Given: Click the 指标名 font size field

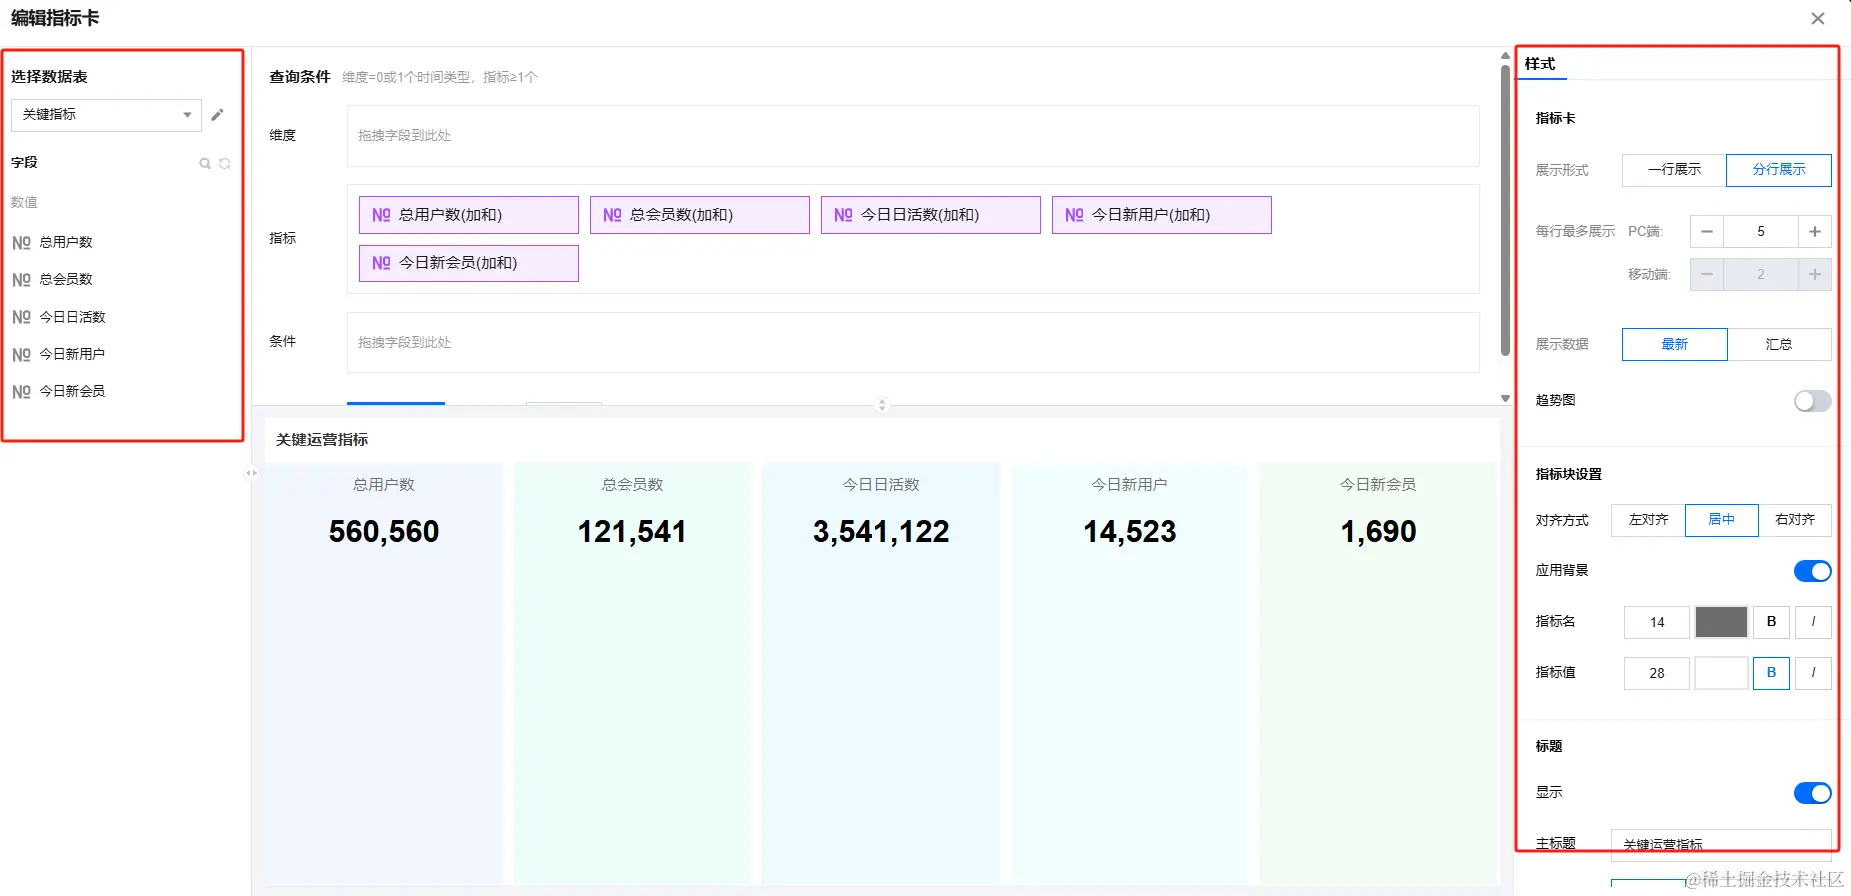Looking at the screenshot, I should click(1657, 622).
